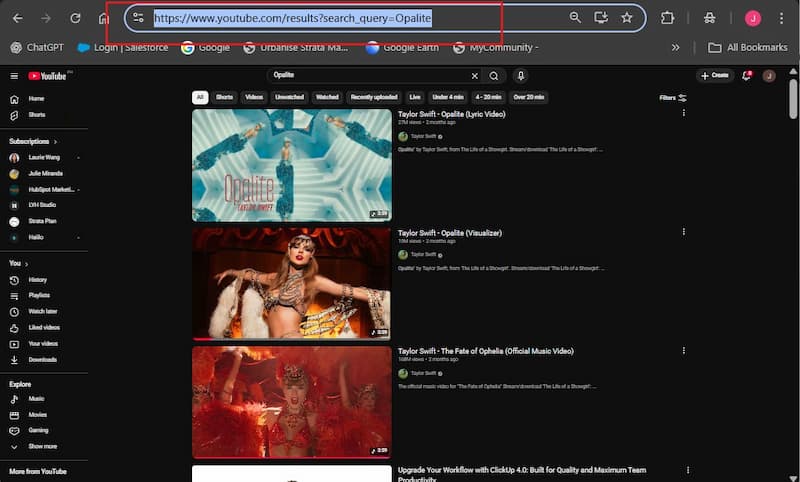Open the Login | Salesforce bookmark
The height and width of the screenshot is (482, 800).
122,47
